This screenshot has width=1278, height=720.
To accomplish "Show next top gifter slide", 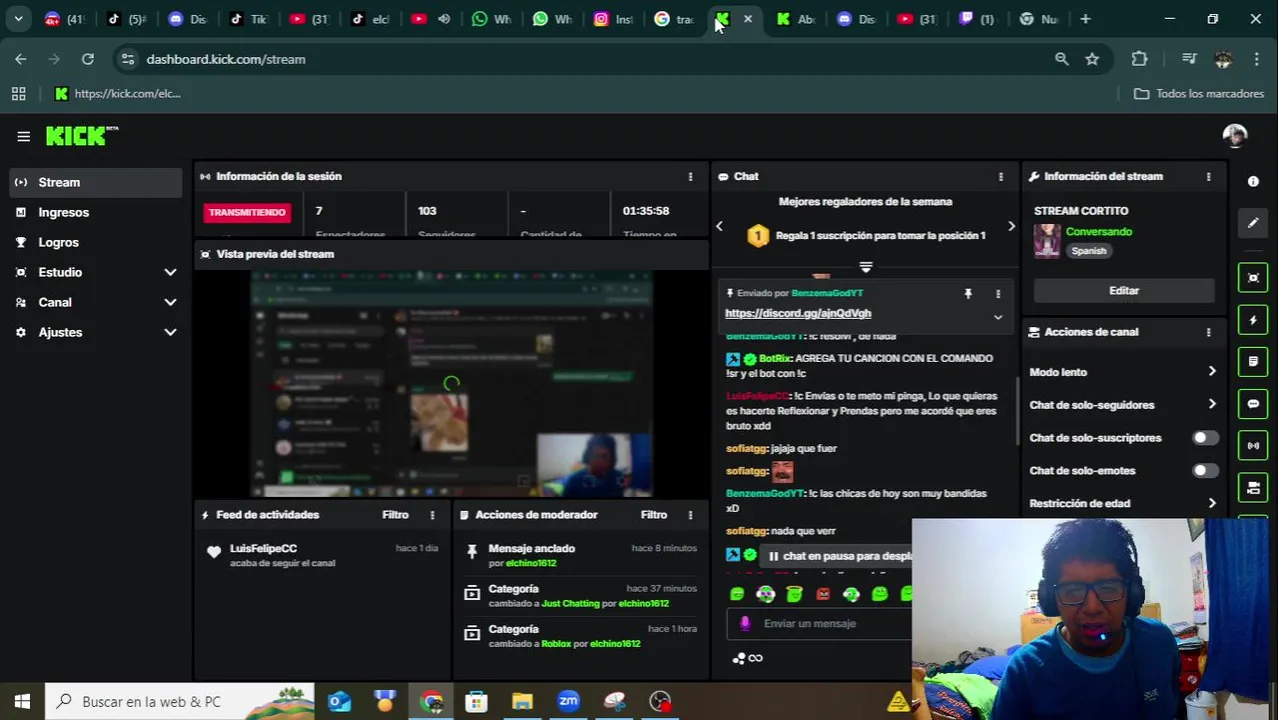I will pyautogui.click(x=1011, y=226).
